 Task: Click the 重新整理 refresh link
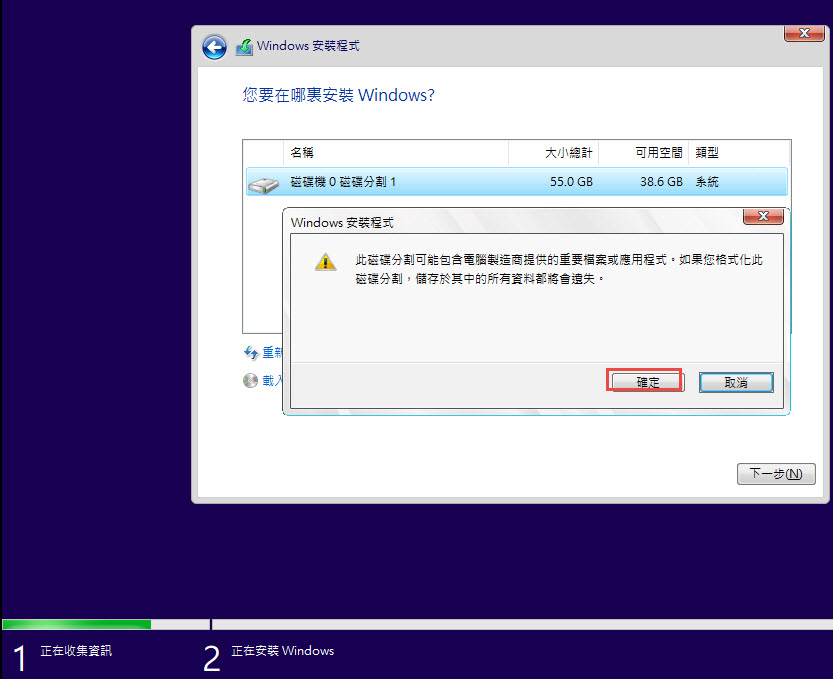tap(273, 352)
